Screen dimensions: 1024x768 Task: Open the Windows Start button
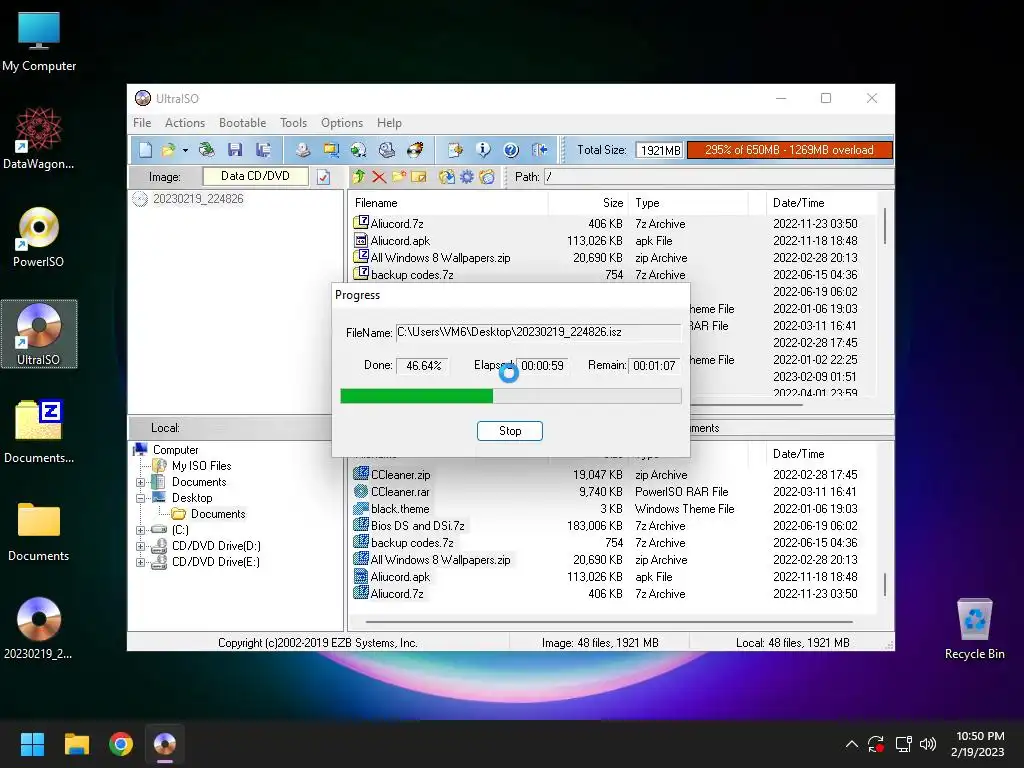click(x=32, y=744)
